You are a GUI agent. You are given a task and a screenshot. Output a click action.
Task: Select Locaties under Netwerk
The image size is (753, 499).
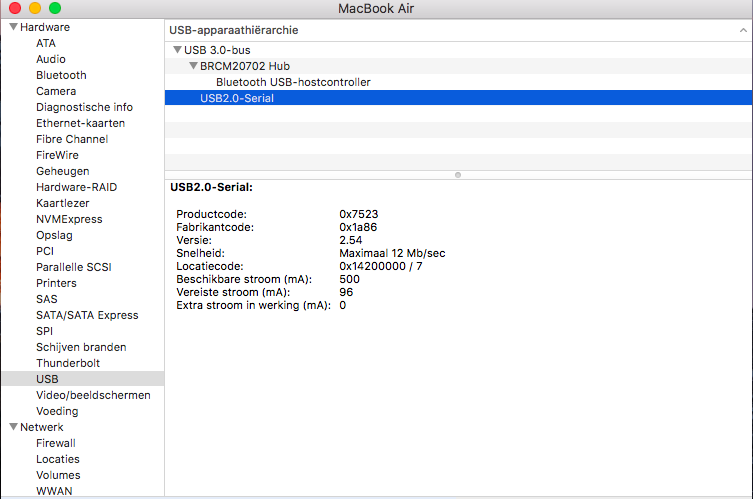58,459
